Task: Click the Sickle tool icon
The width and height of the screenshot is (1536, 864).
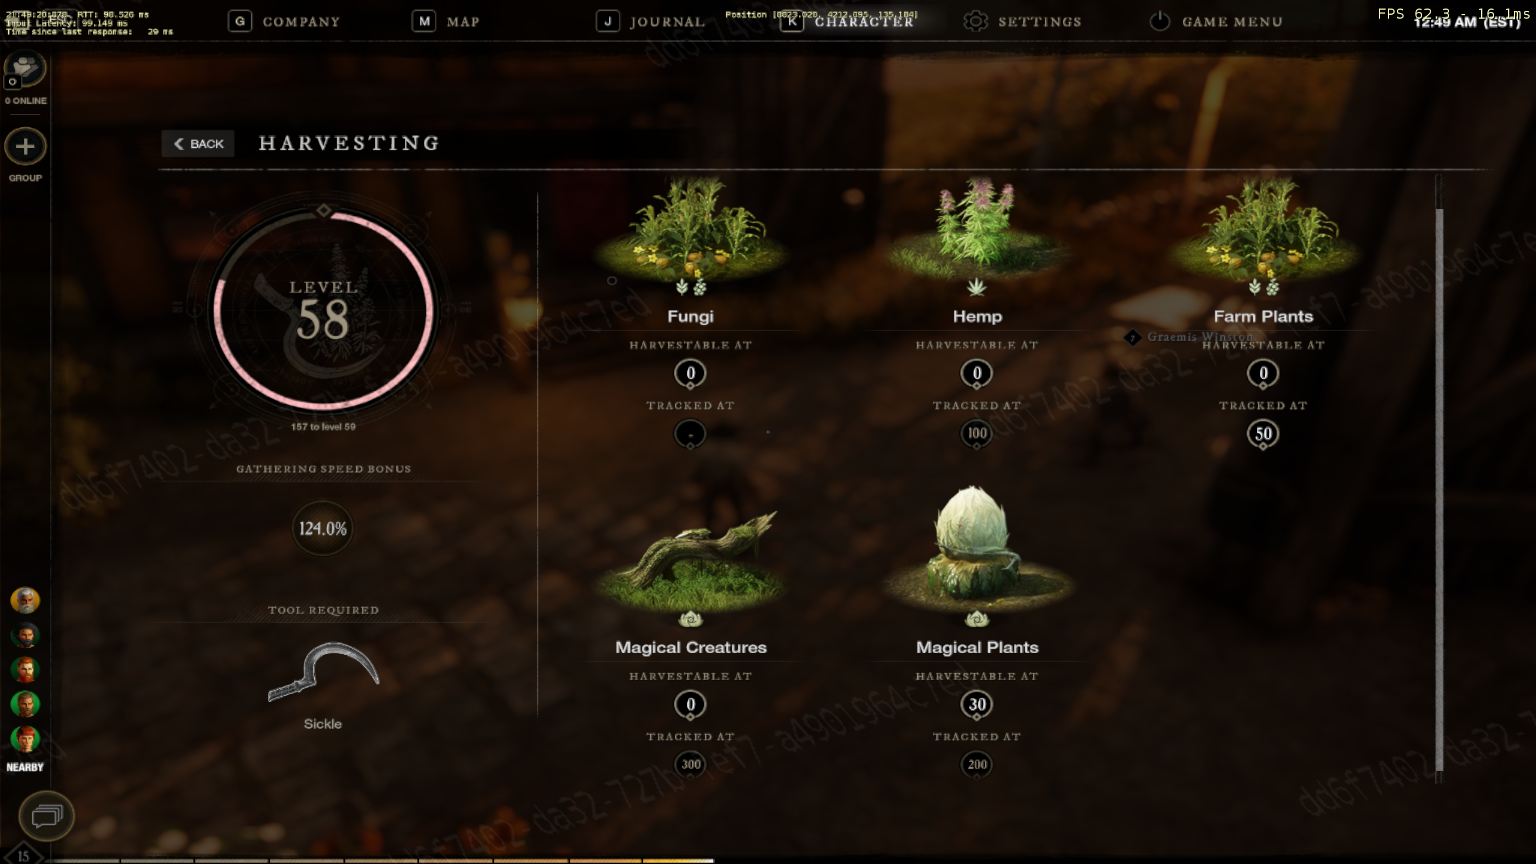Action: tap(323, 672)
